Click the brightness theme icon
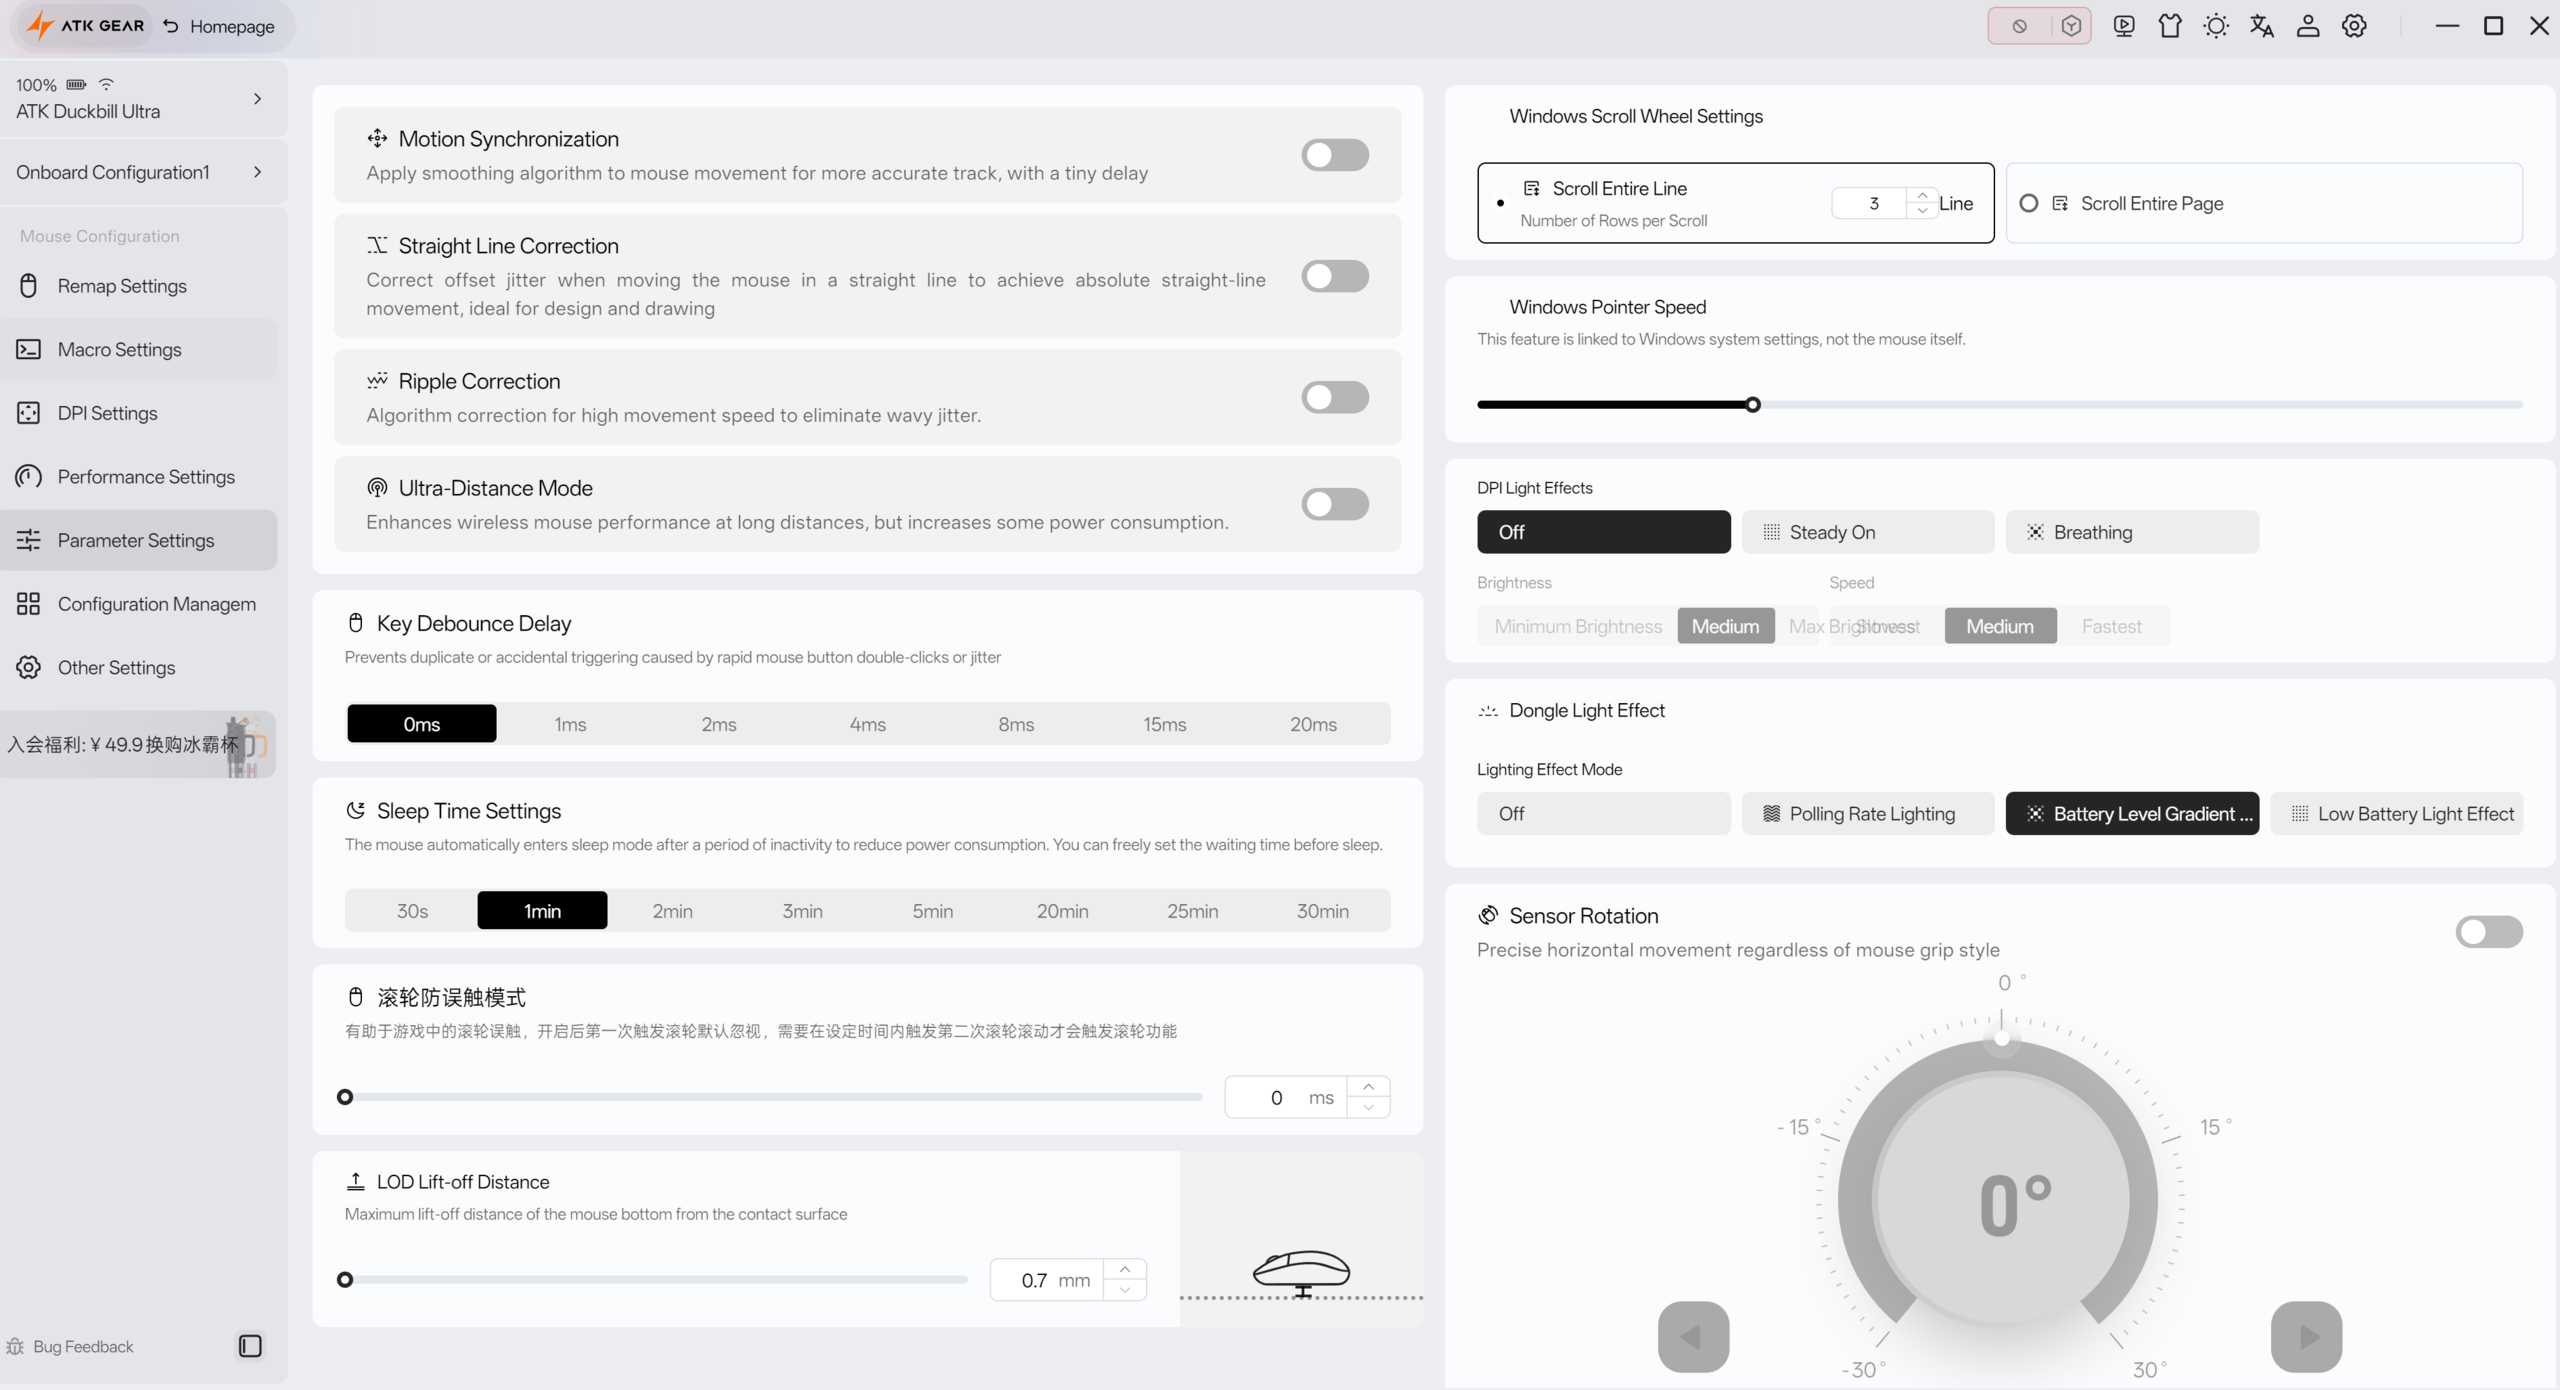Image resolution: width=2560 pixels, height=1390 pixels. (x=2215, y=26)
